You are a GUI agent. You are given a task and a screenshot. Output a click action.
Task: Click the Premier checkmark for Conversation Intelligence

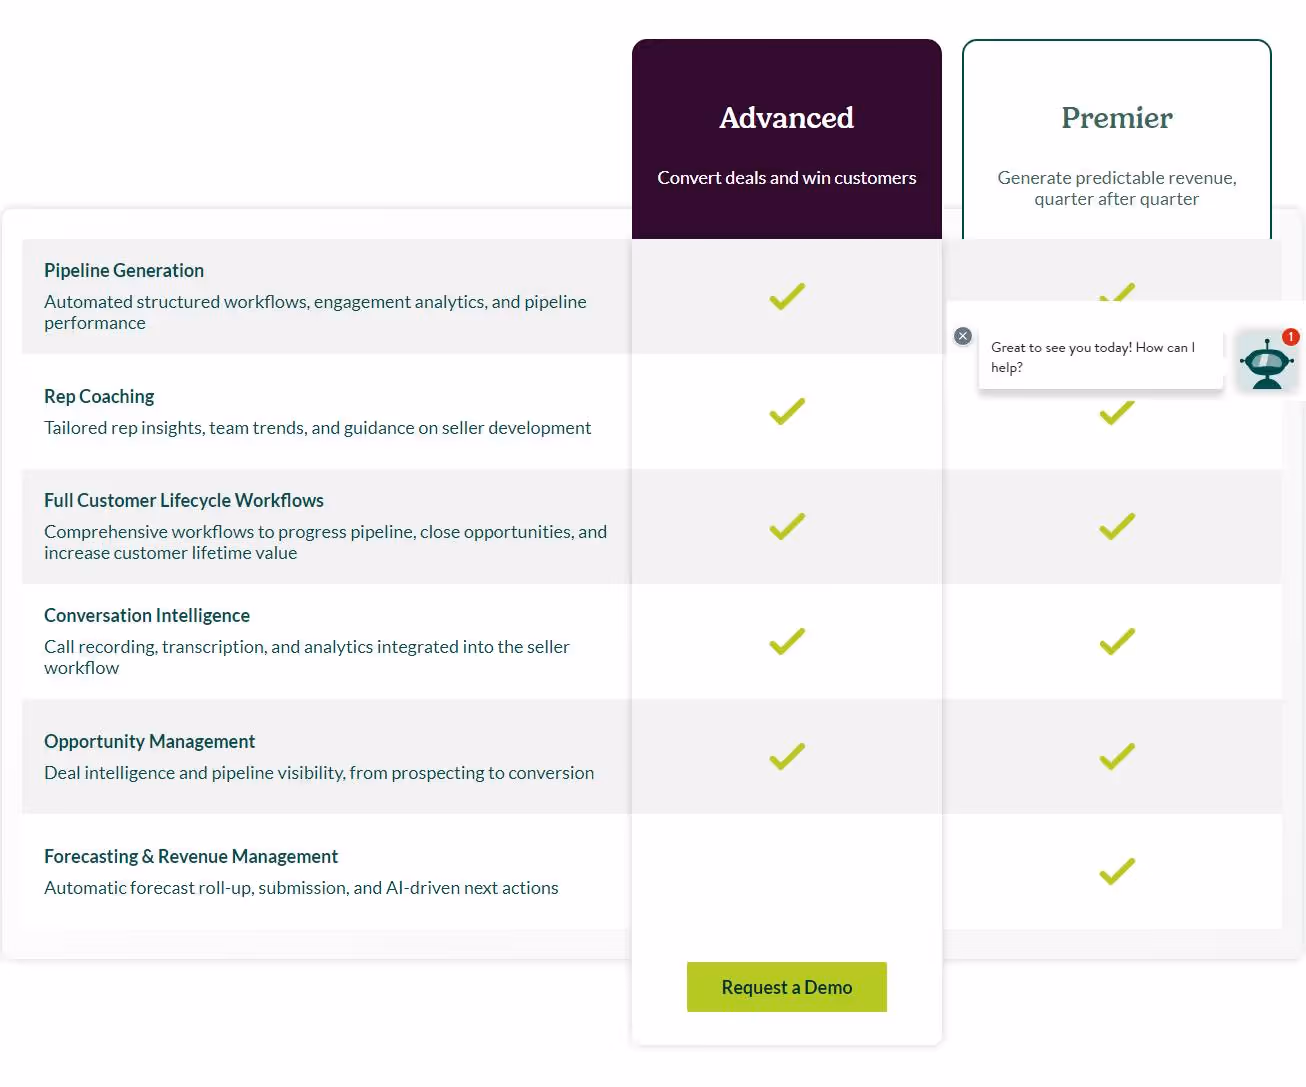(x=1116, y=641)
